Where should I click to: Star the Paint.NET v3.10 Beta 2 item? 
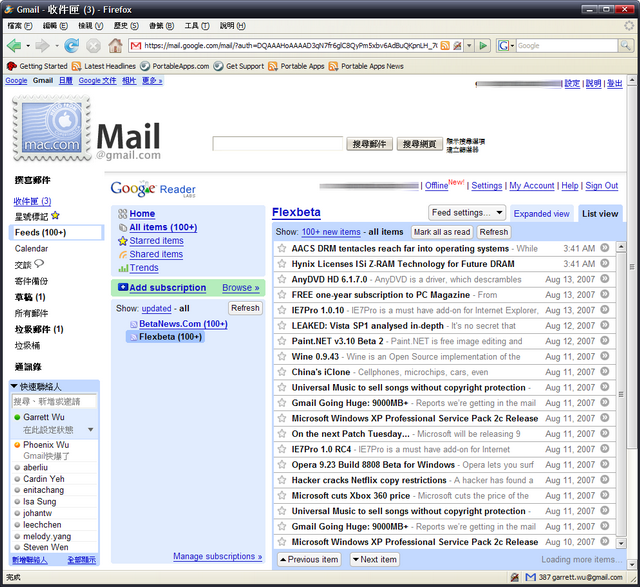coord(282,341)
